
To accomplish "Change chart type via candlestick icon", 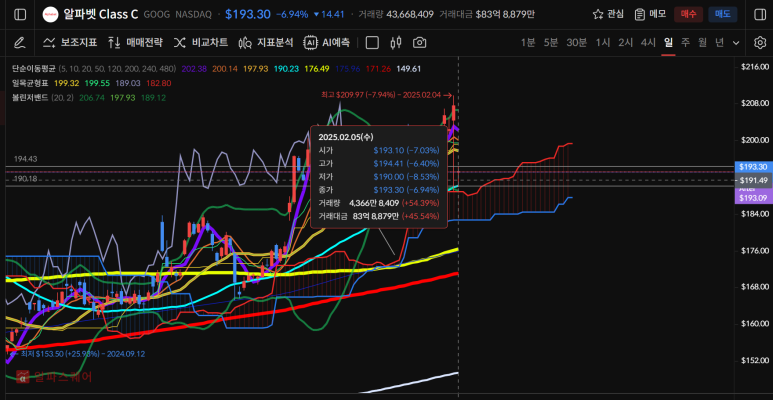I will point(395,43).
